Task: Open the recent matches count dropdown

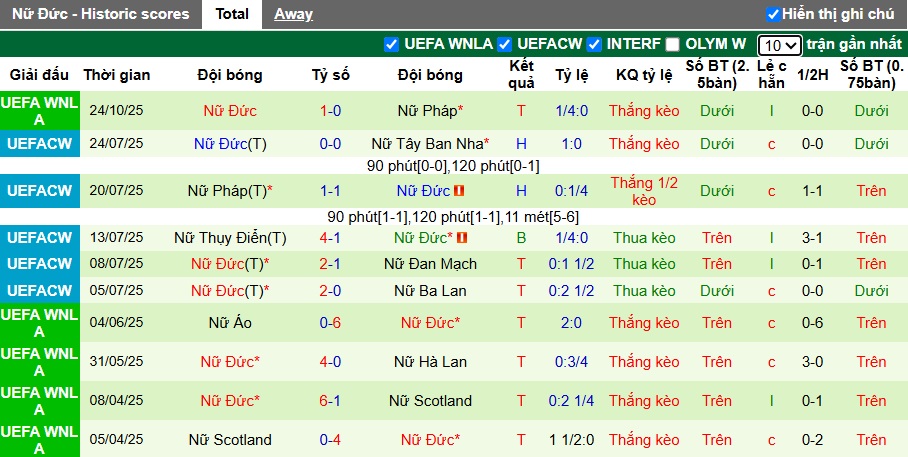Action: pos(779,45)
